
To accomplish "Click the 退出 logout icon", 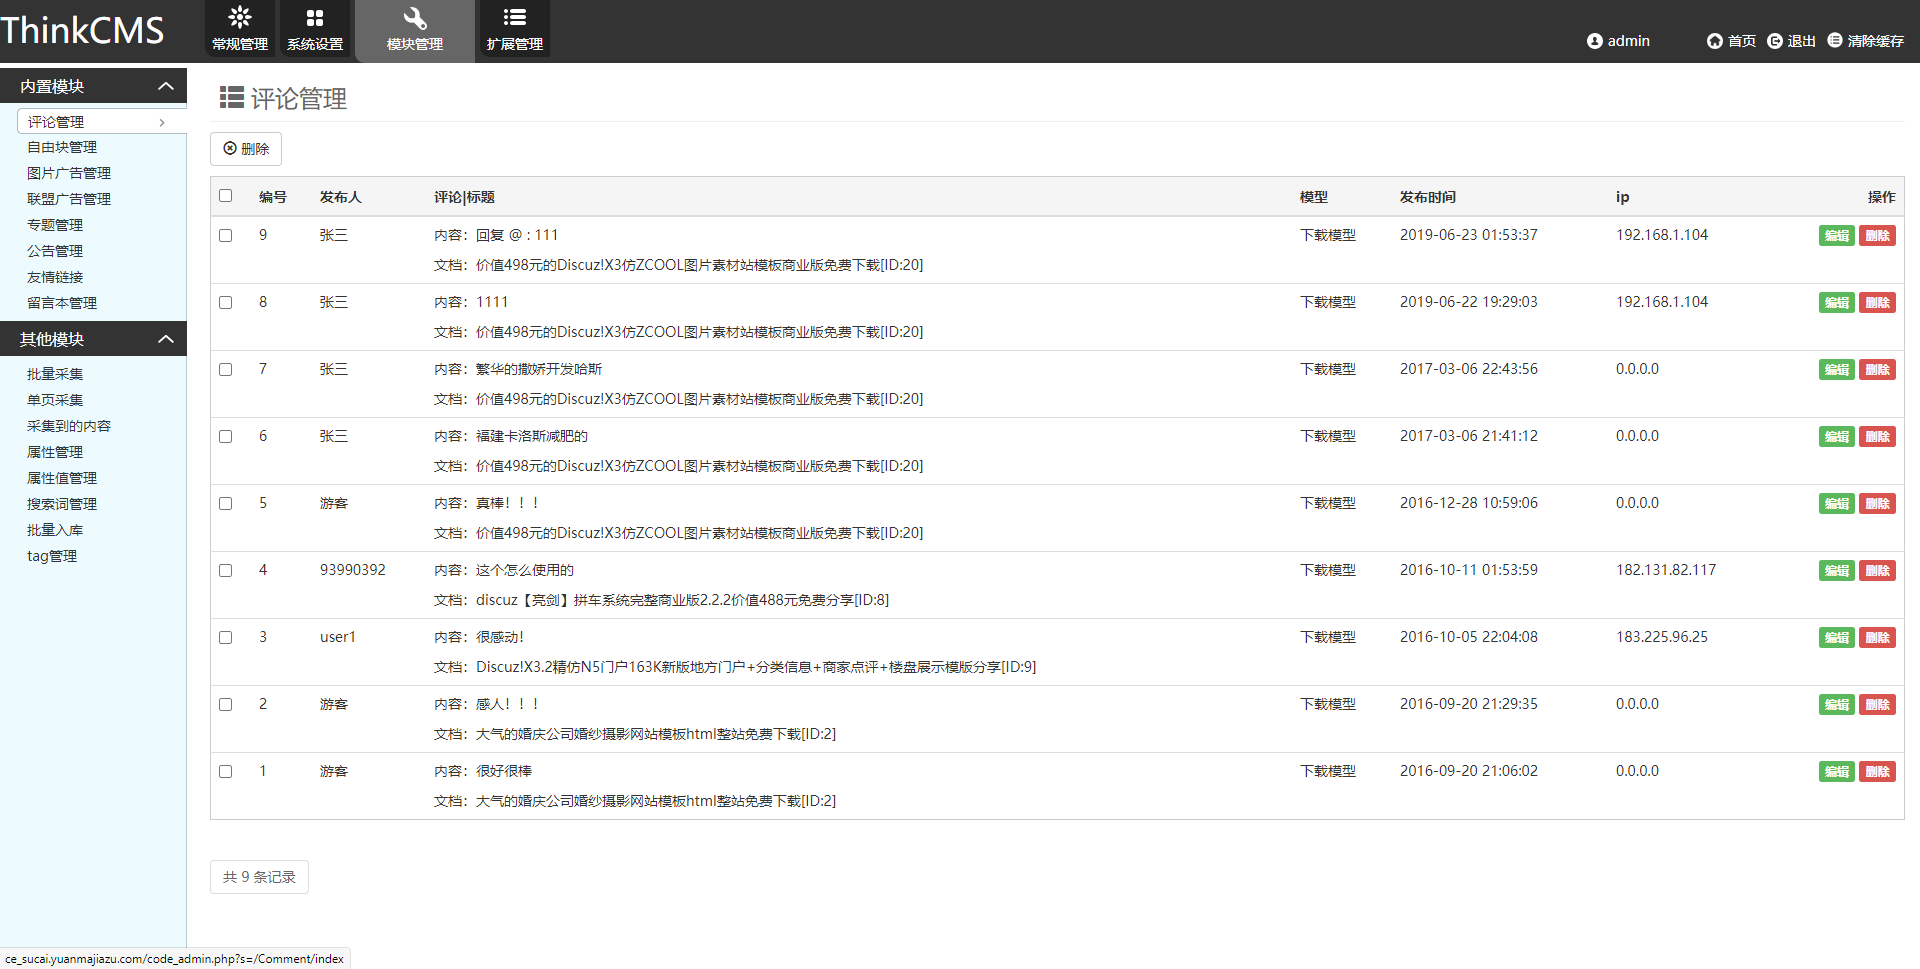I will pos(1775,41).
